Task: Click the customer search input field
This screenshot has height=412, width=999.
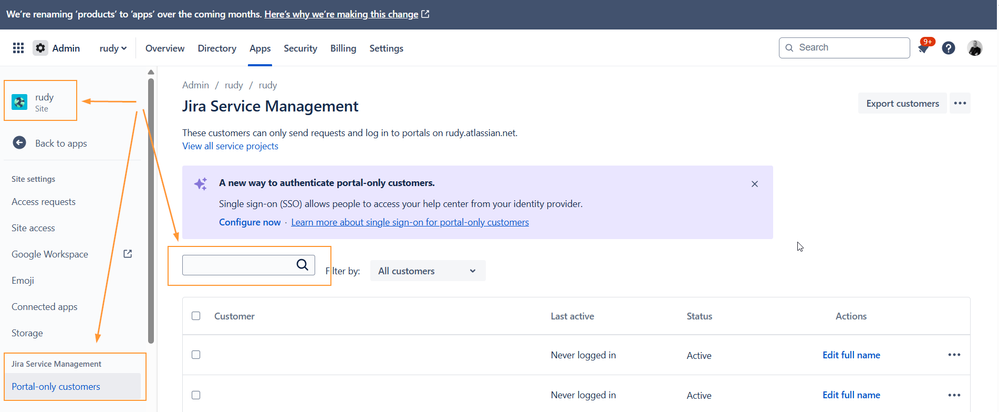Action: (x=248, y=265)
